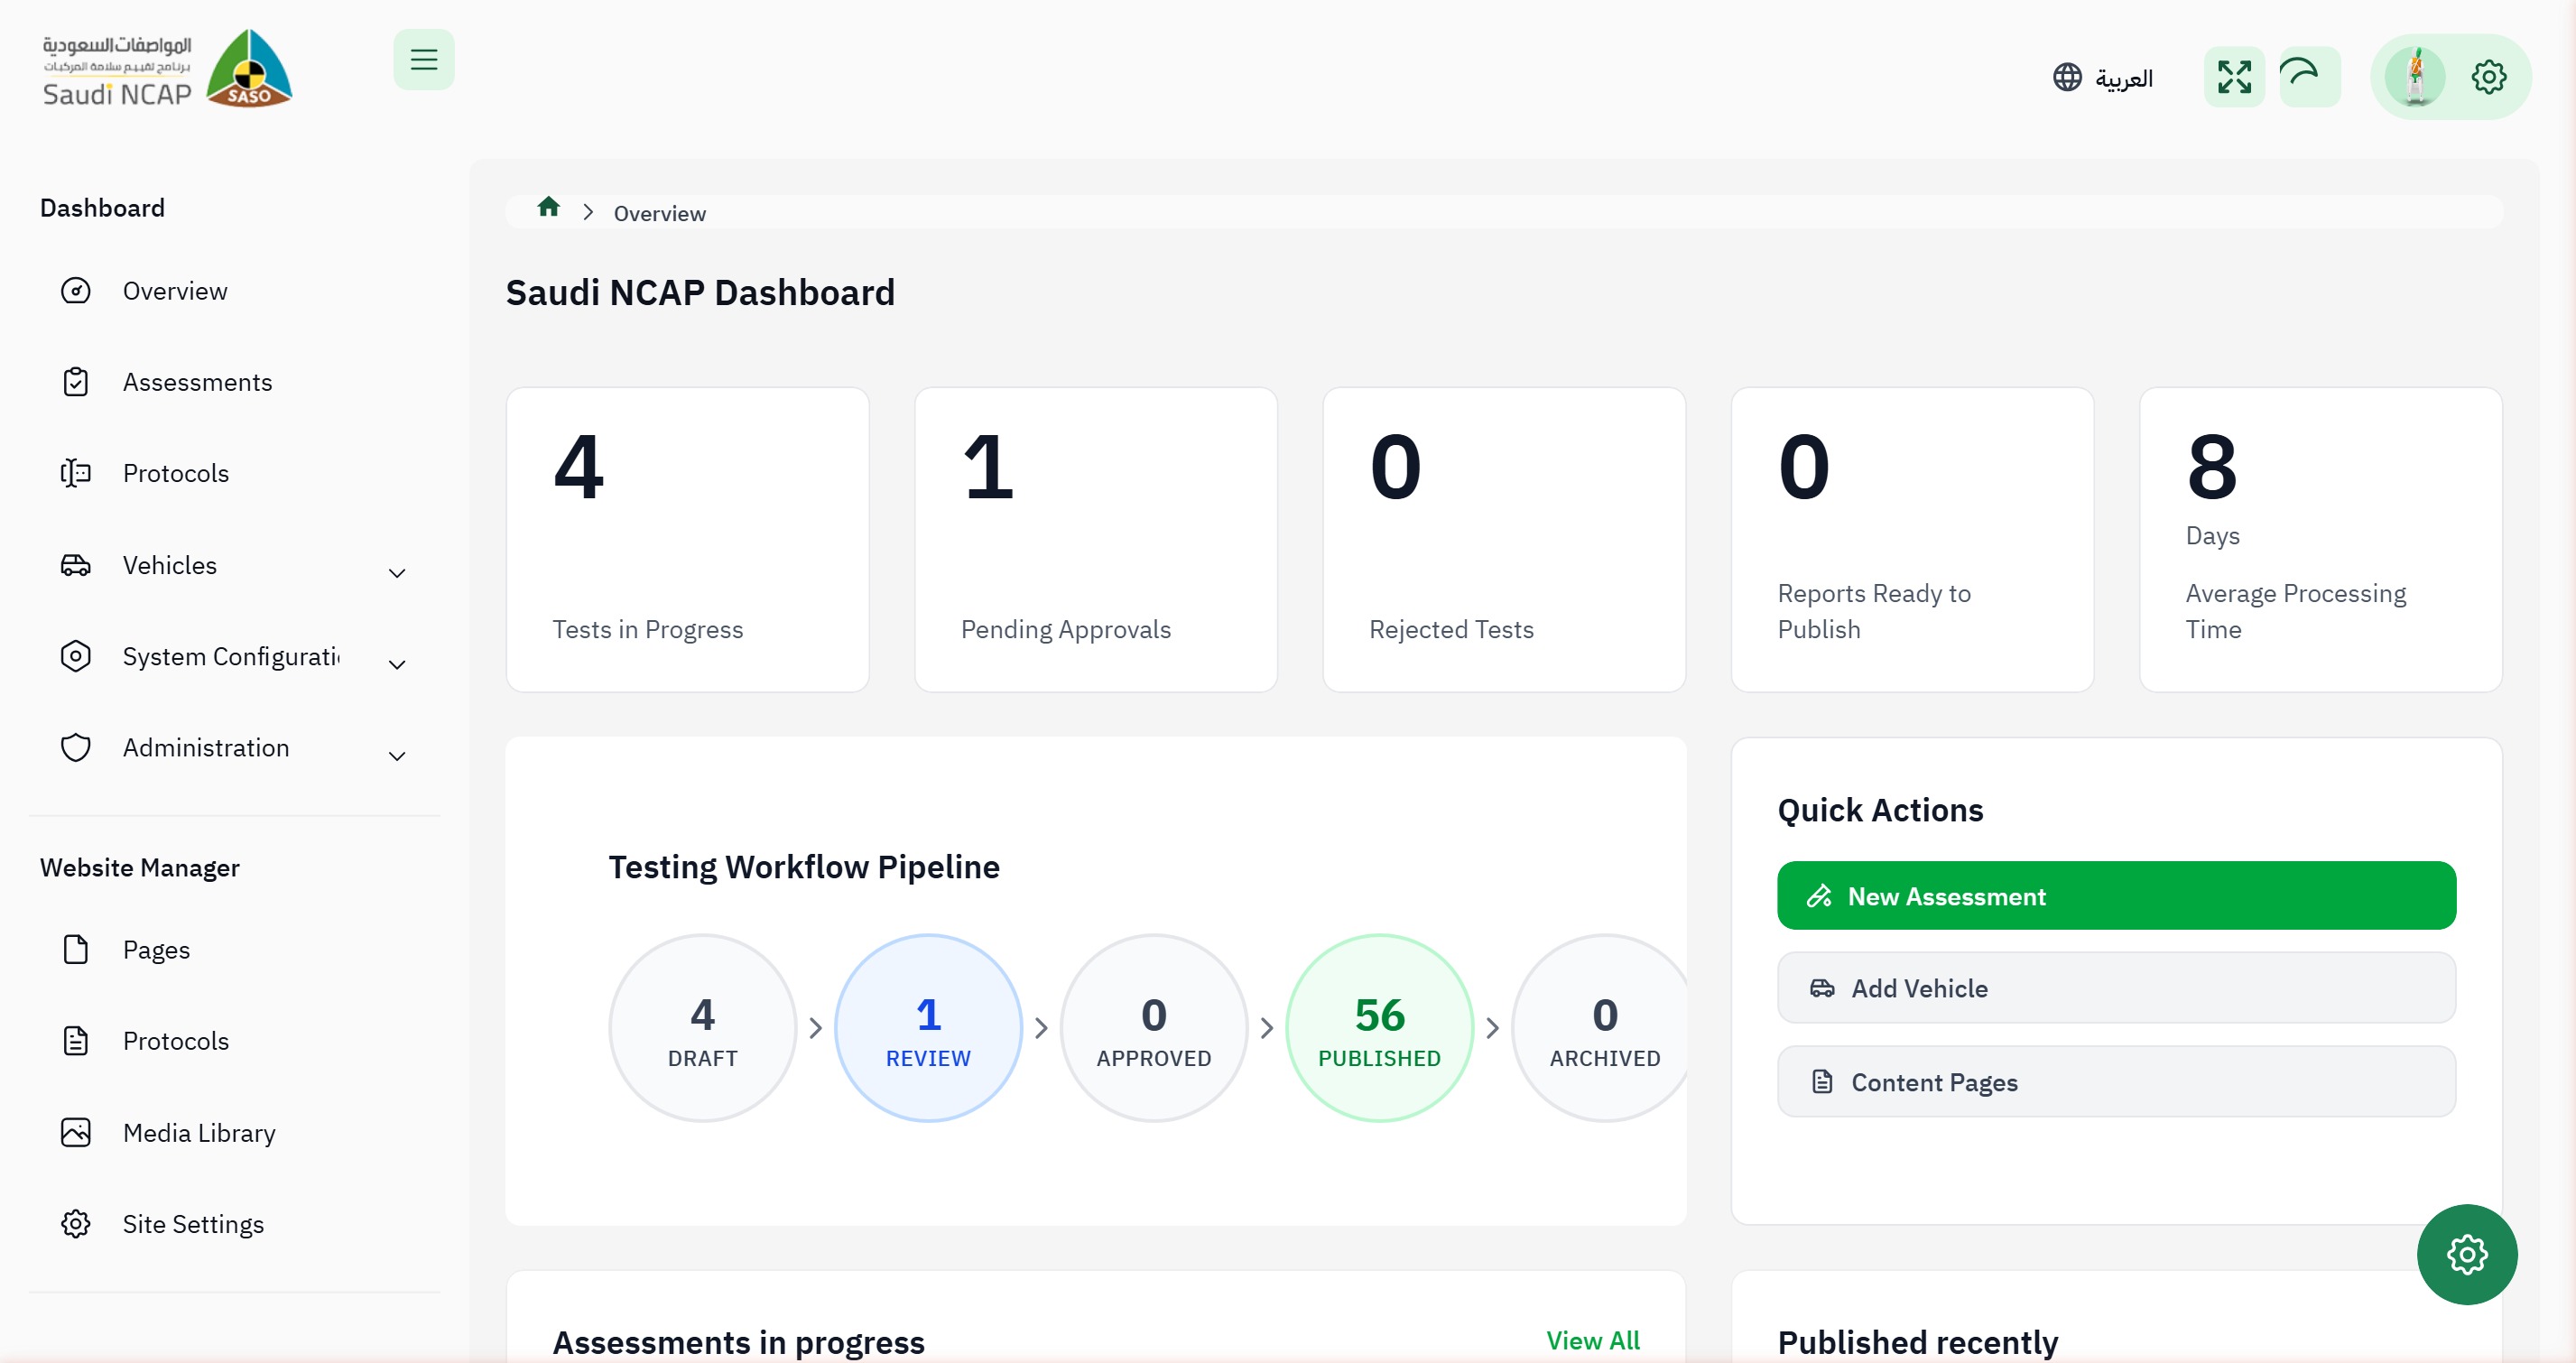Open Vehicles menu item
The height and width of the screenshot is (1363, 2576).
234,565
